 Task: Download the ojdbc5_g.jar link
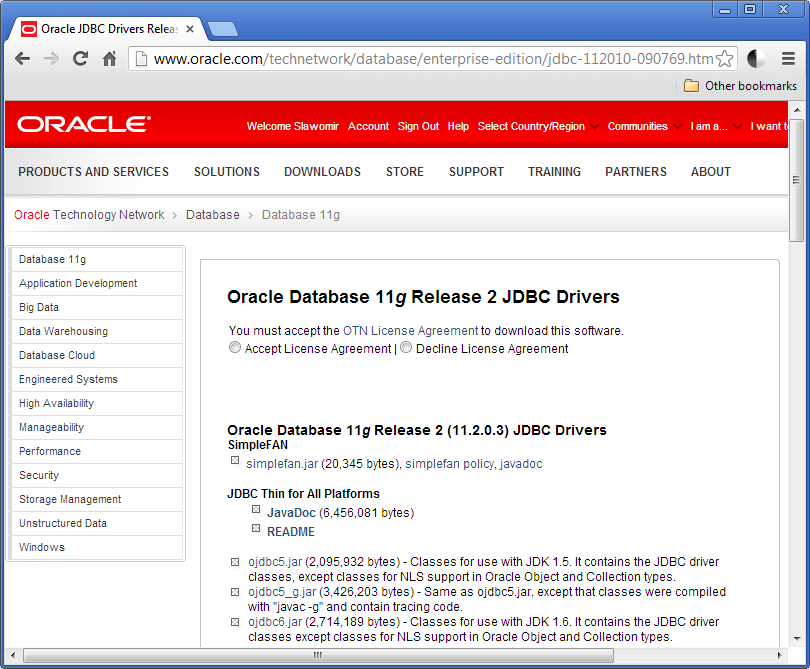(x=282, y=592)
